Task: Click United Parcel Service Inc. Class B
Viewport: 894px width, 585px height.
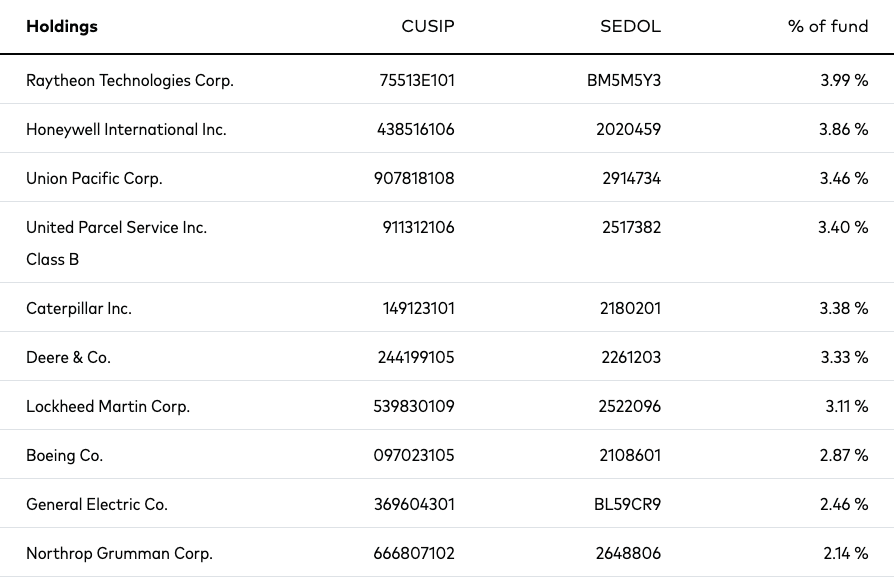Action: click(x=116, y=243)
